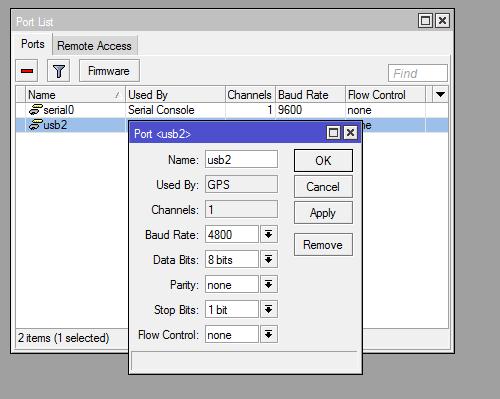The width and height of the screenshot is (500, 399).
Task: Click the Firmware button
Action: pos(109,71)
